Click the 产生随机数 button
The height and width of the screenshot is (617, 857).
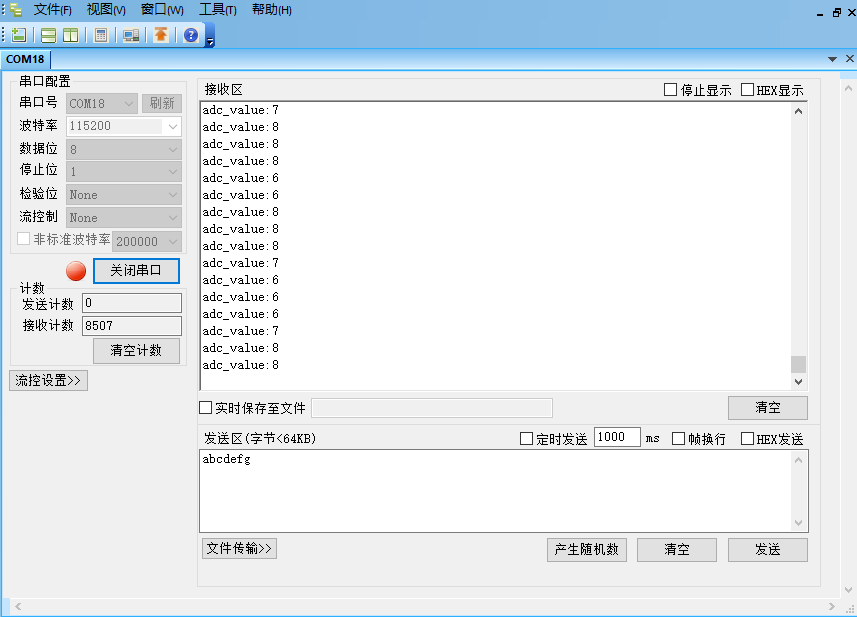[586, 550]
